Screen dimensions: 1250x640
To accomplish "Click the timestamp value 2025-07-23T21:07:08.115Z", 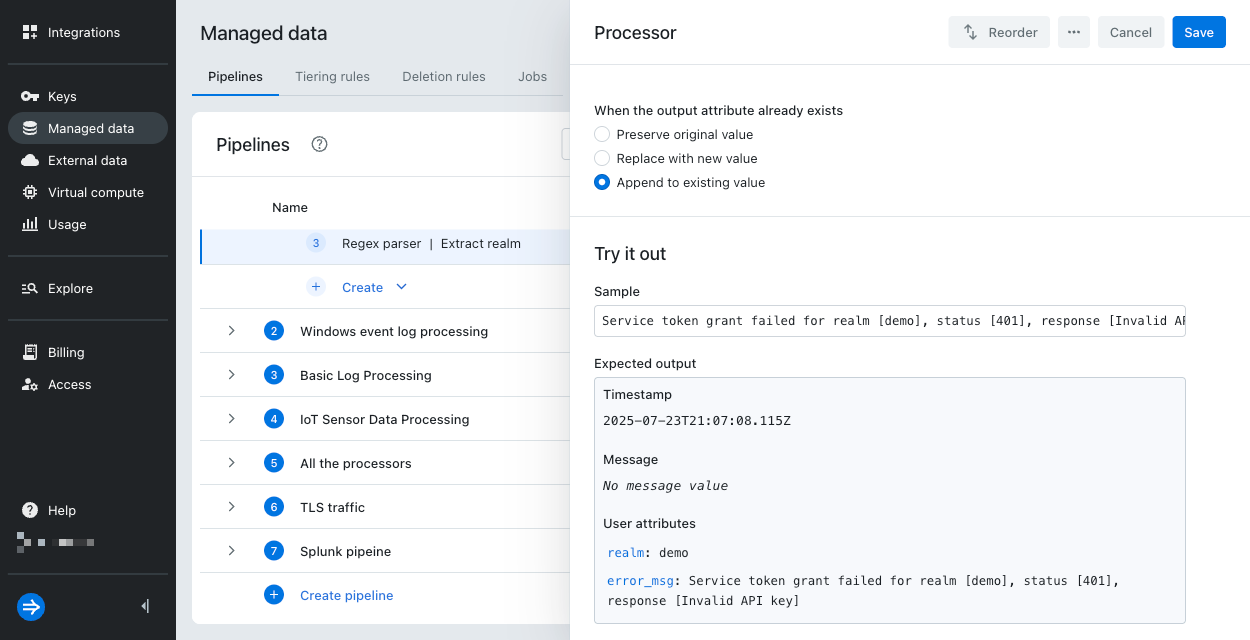I will point(697,421).
